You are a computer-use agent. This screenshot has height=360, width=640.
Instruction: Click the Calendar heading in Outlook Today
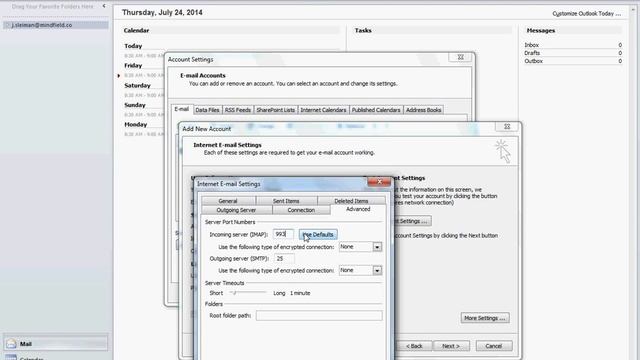[x=136, y=31]
